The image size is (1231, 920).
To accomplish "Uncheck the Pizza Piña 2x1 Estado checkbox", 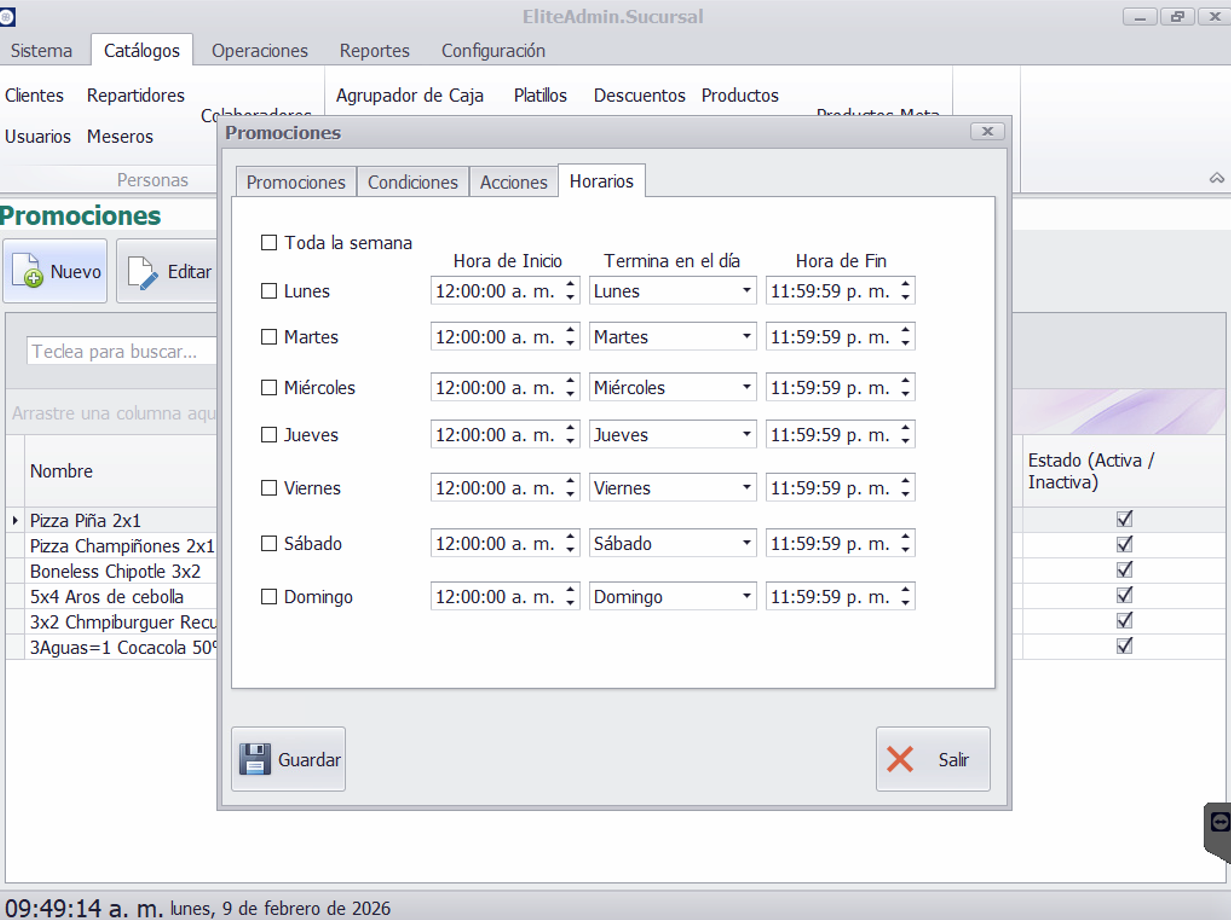I will tap(1124, 519).
